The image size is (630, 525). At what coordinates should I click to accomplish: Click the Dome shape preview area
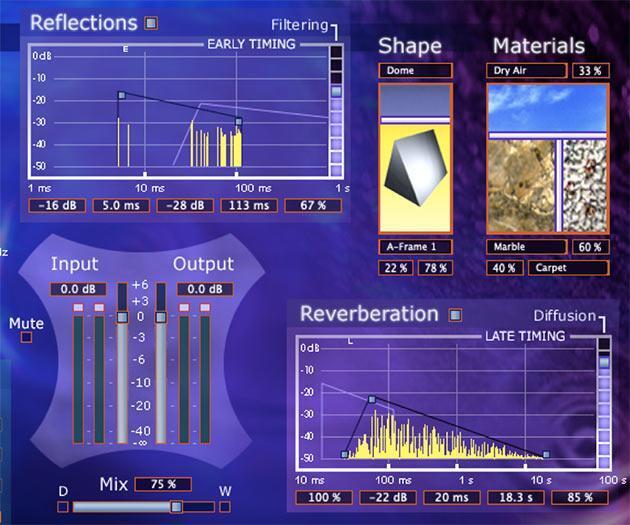[415, 100]
